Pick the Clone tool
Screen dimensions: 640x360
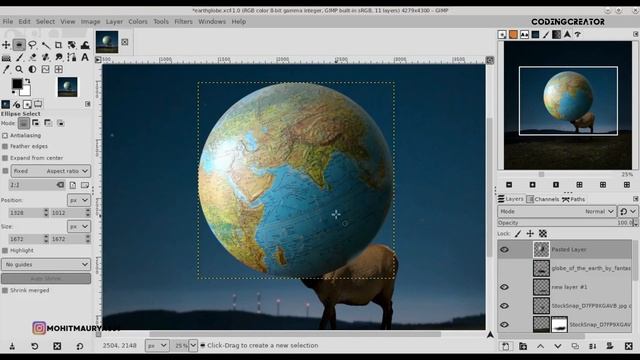point(45,57)
